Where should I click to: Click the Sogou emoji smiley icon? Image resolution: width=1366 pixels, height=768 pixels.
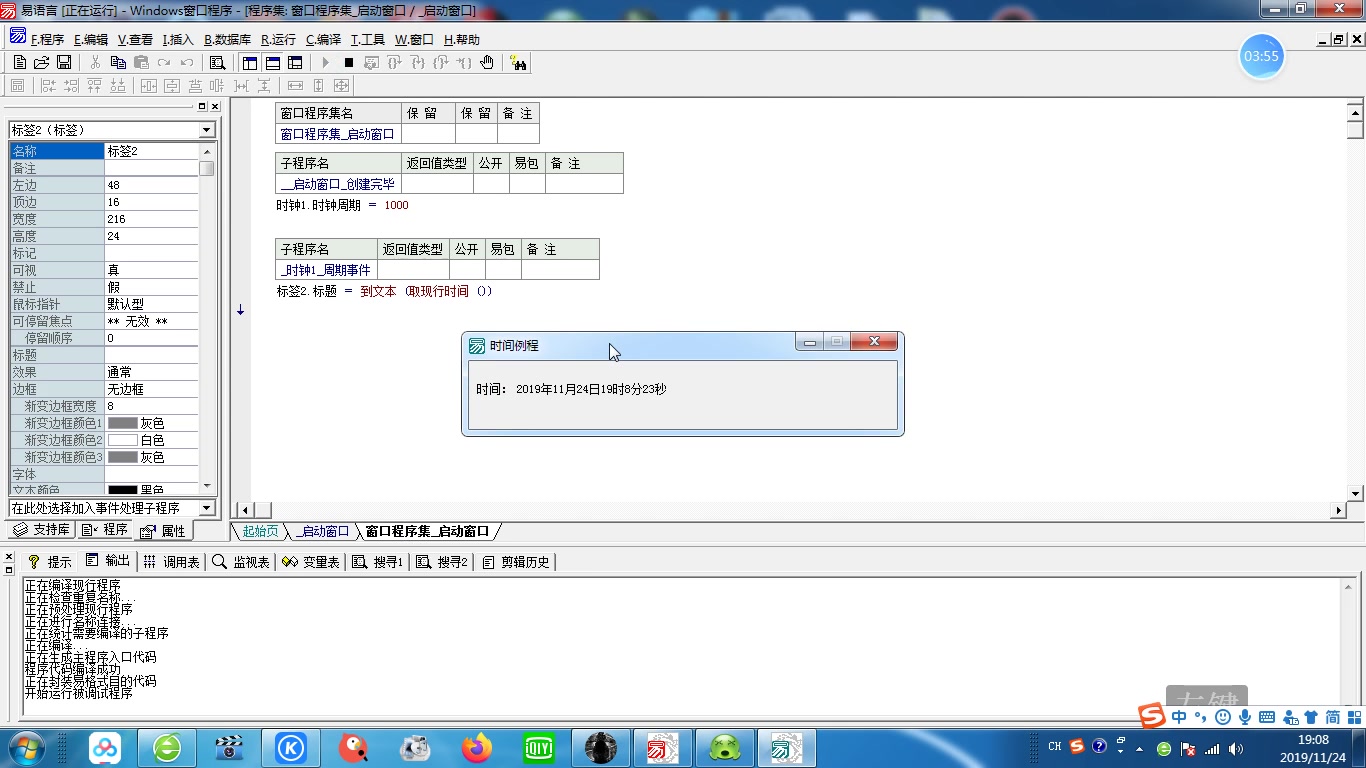[1223, 718]
